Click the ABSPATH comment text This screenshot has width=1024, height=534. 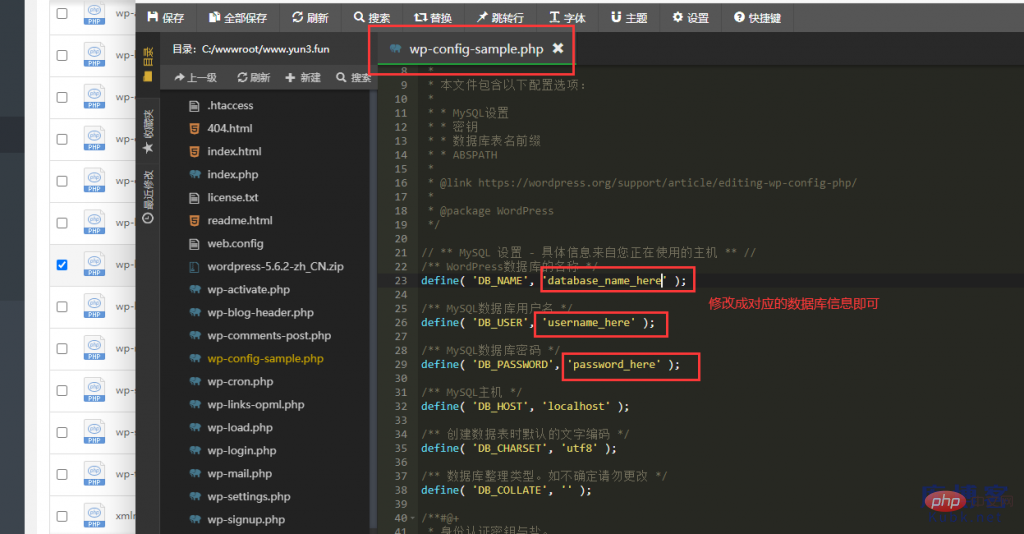click(475, 155)
